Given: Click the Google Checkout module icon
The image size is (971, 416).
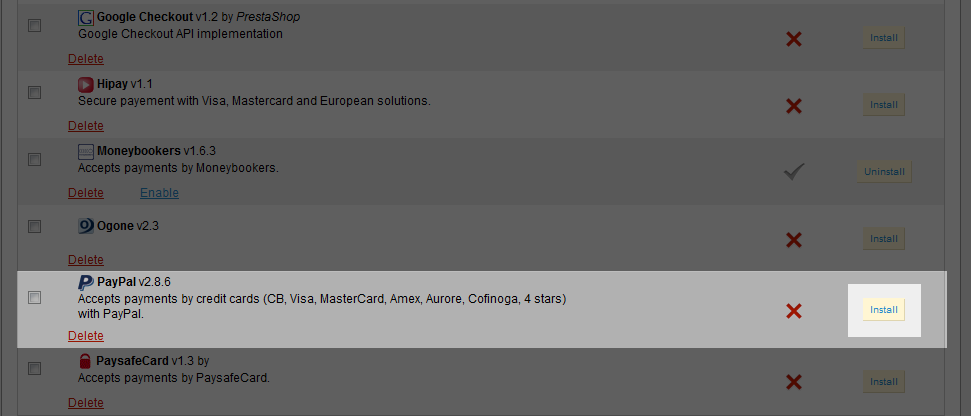Looking at the screenshot, I should [86, 18].
